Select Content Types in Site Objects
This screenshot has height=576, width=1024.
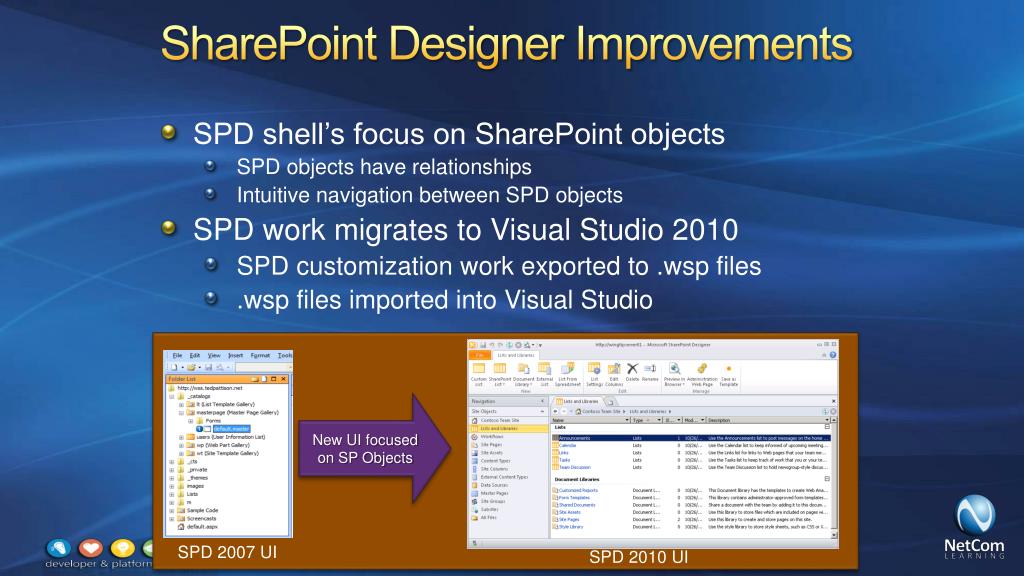tap(494, 460)
